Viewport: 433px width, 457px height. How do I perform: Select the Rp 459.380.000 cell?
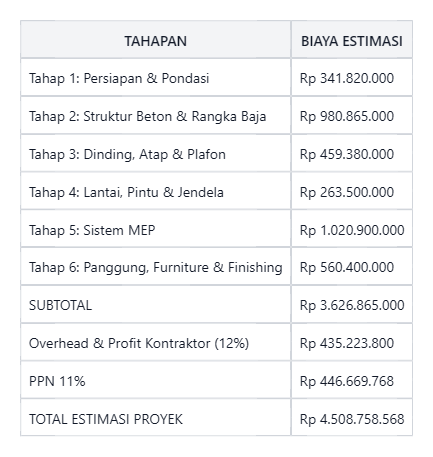point(352,153)
